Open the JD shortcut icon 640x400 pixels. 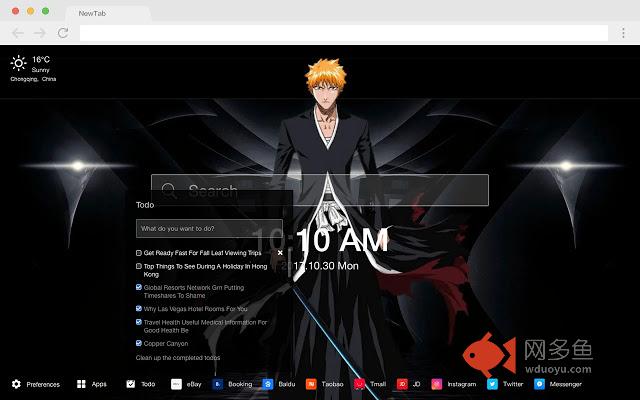(x=402, y=384)
